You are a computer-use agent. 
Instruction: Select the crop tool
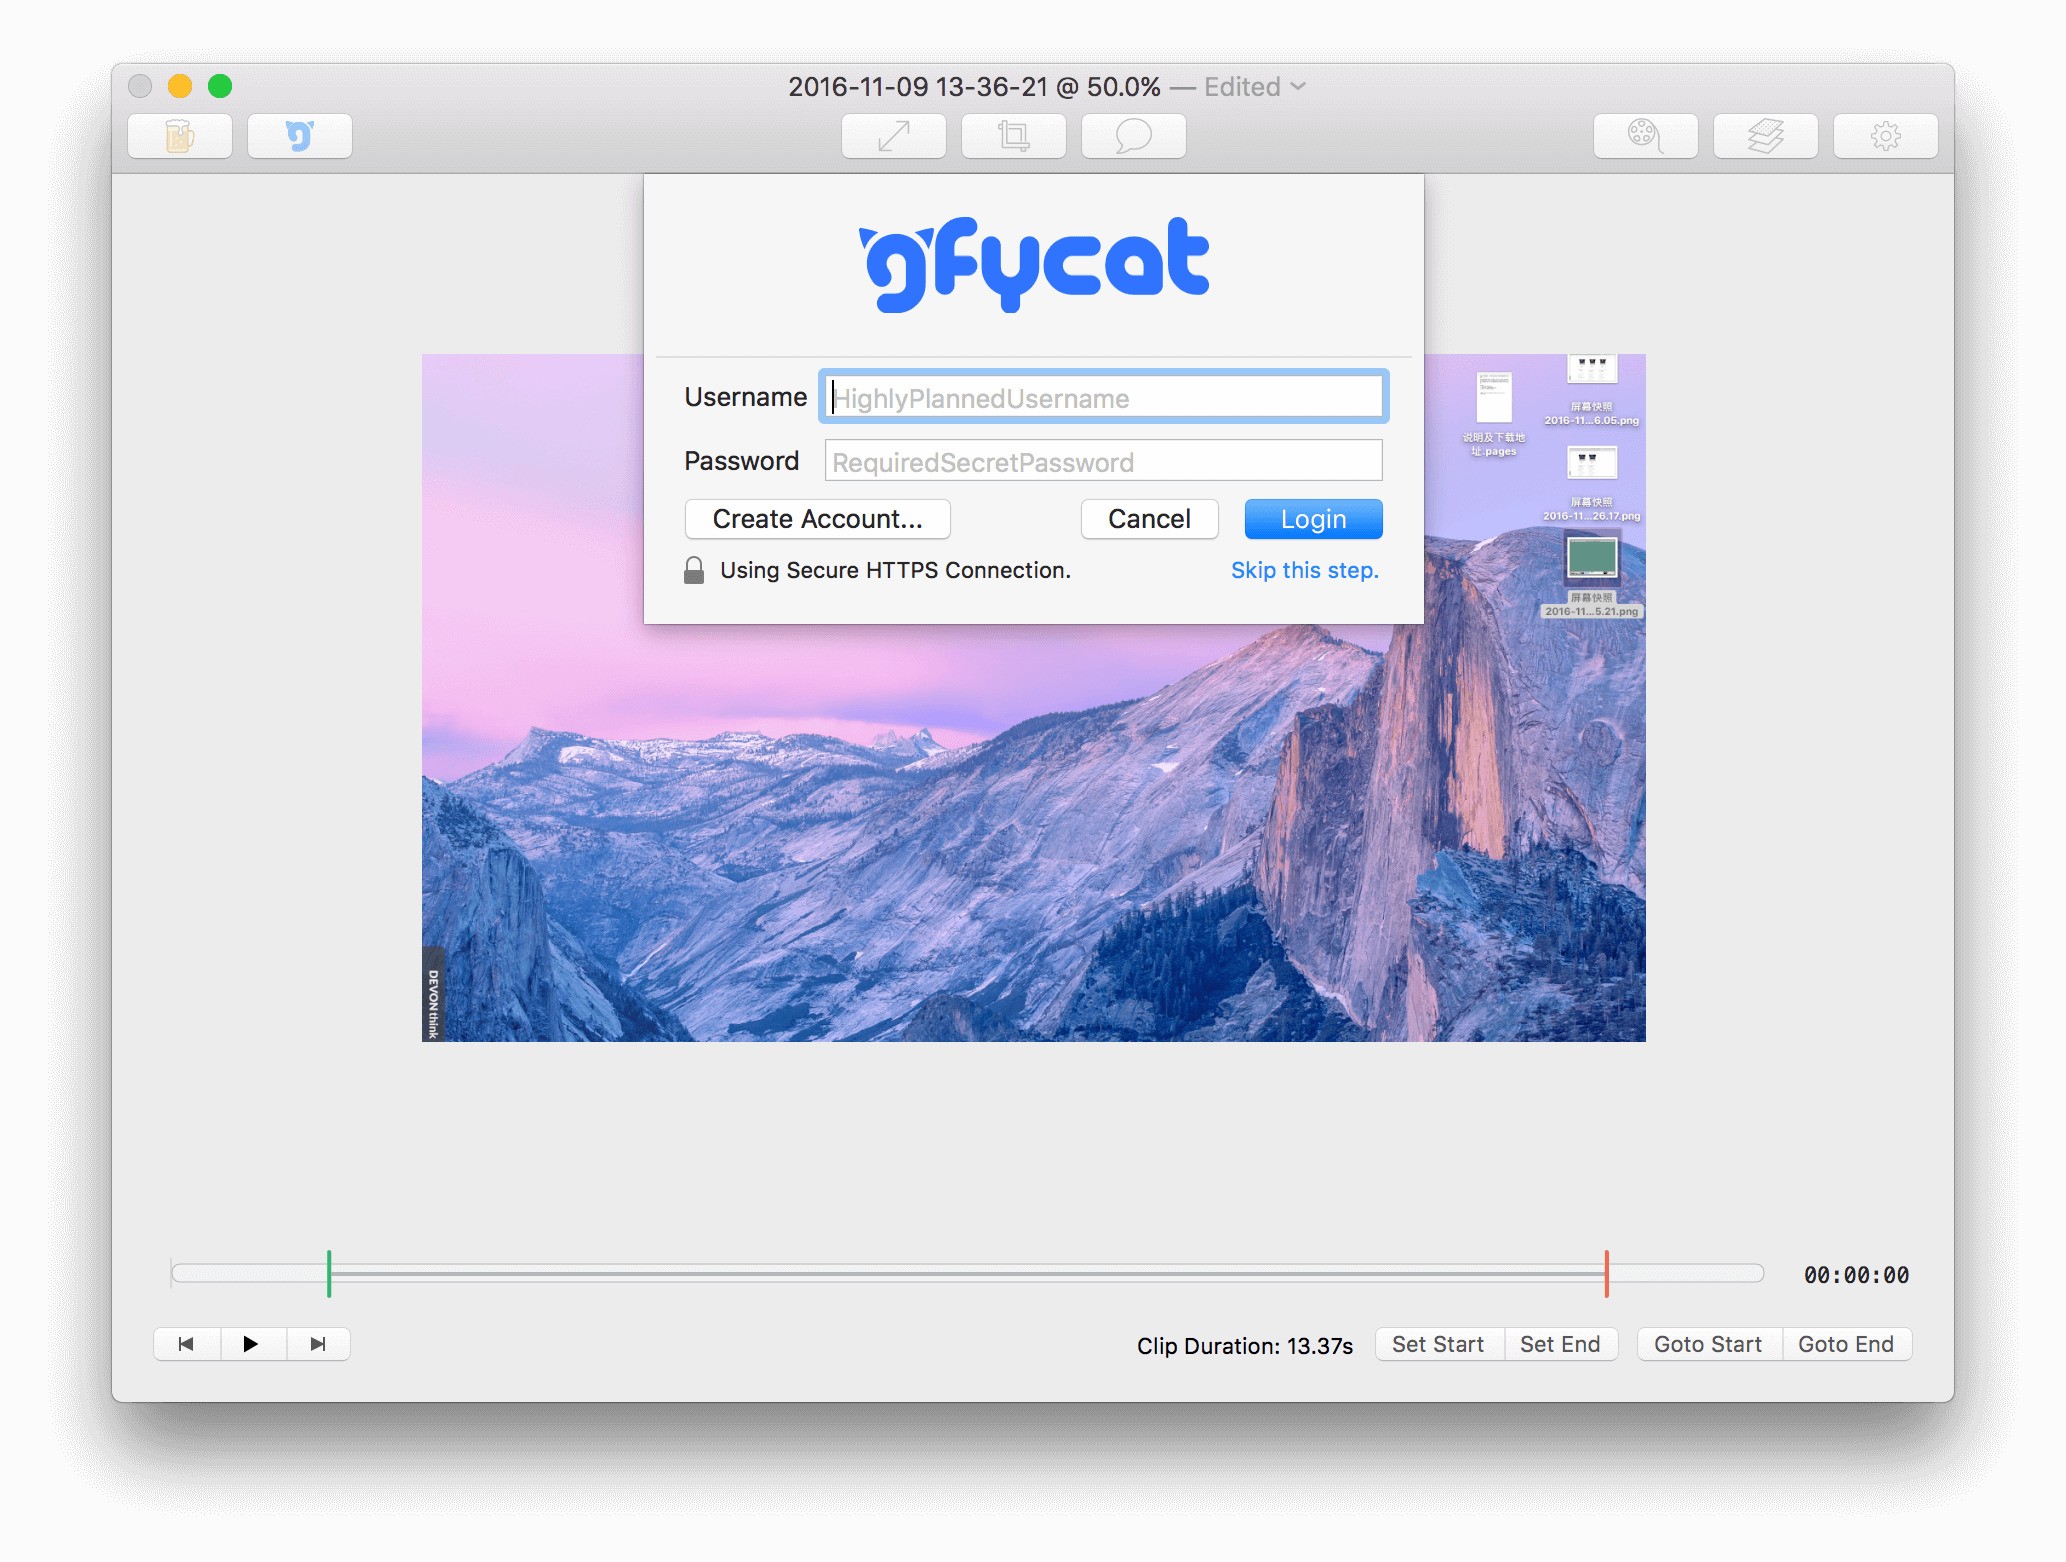[1014, 136]
